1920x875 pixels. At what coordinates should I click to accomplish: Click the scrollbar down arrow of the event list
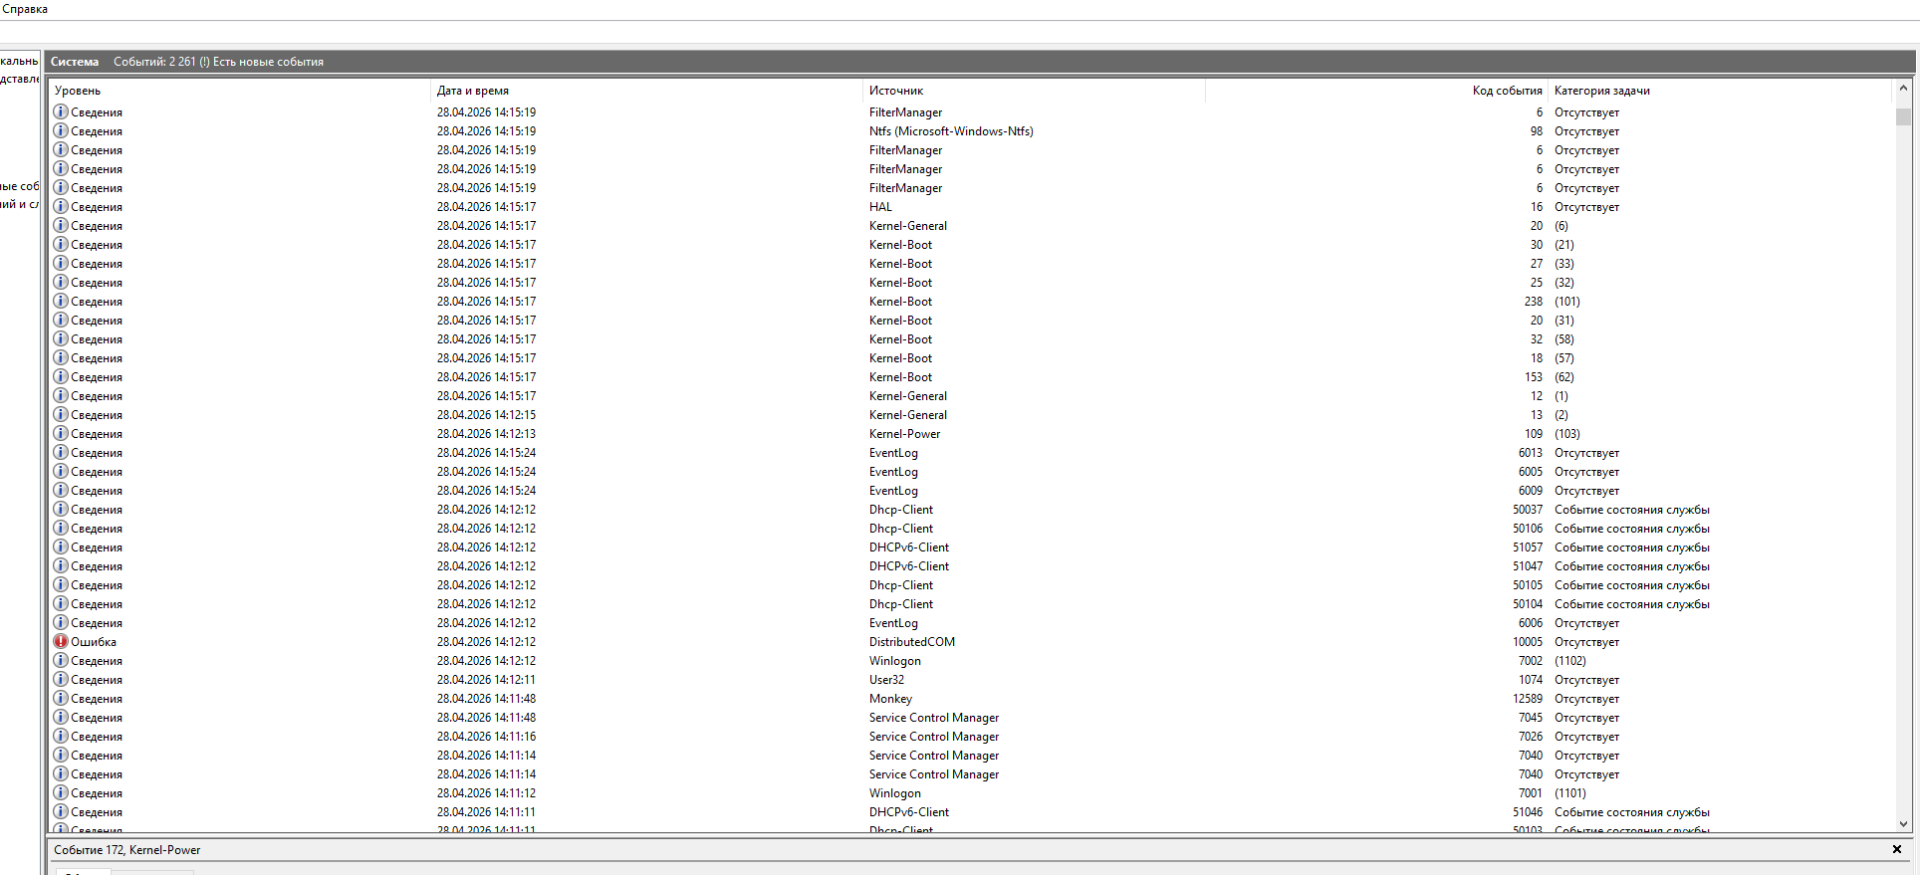click(1903, 824)
